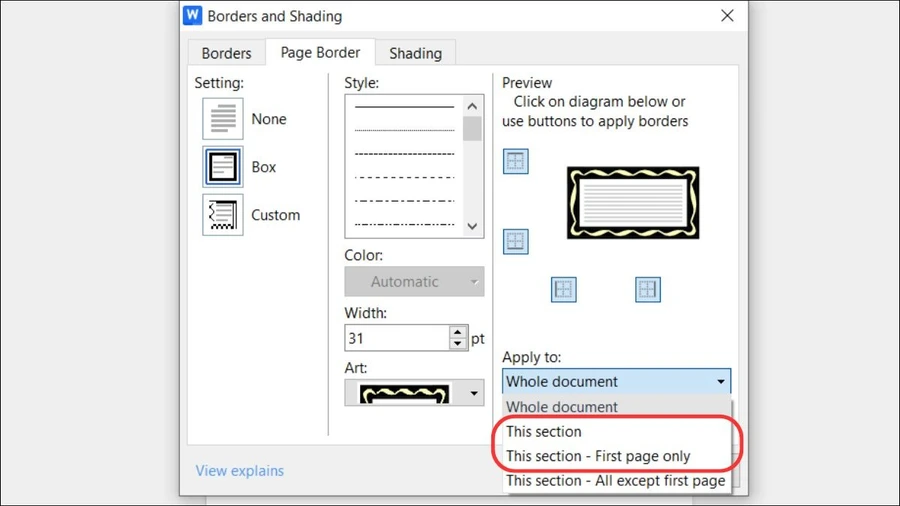Click the Style list scrollbar thumb

pyautogui.click(x=472, y=129)
